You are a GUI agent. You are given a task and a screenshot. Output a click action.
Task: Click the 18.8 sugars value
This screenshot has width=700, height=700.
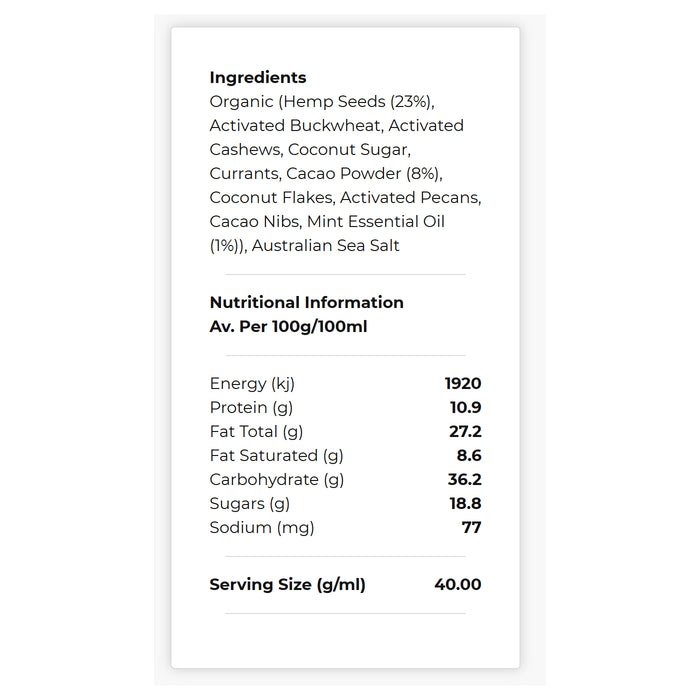pyautogui.click(x=465, y=504)
